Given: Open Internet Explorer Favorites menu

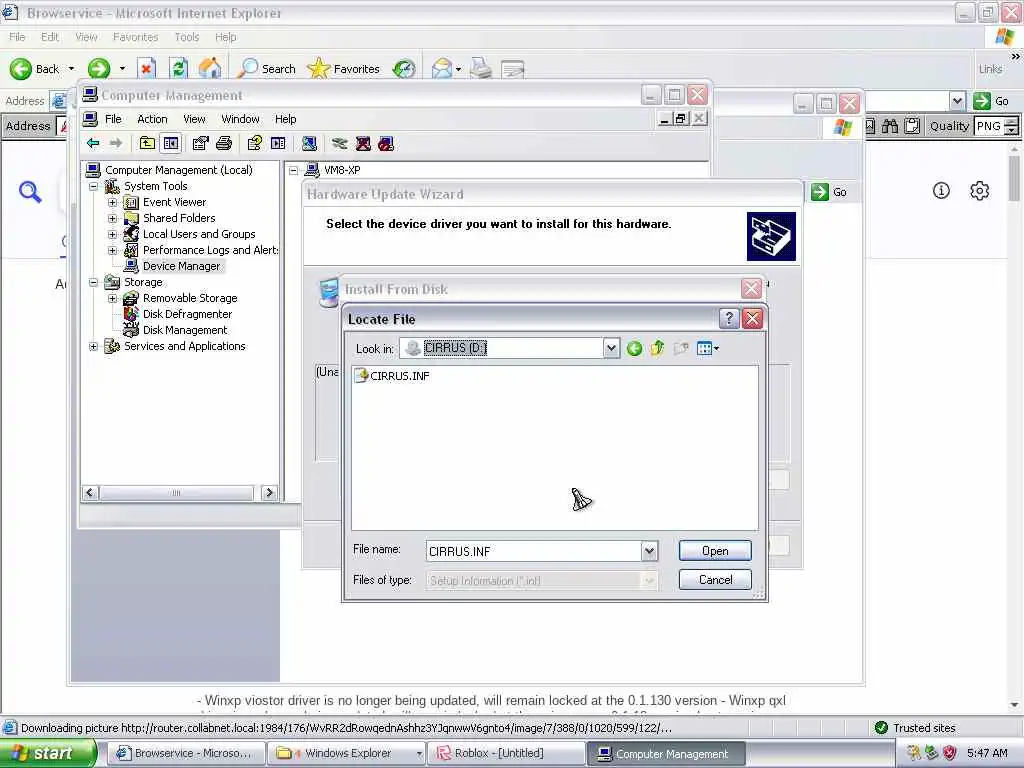Looking at the screenshot, I should coord(135,37).
